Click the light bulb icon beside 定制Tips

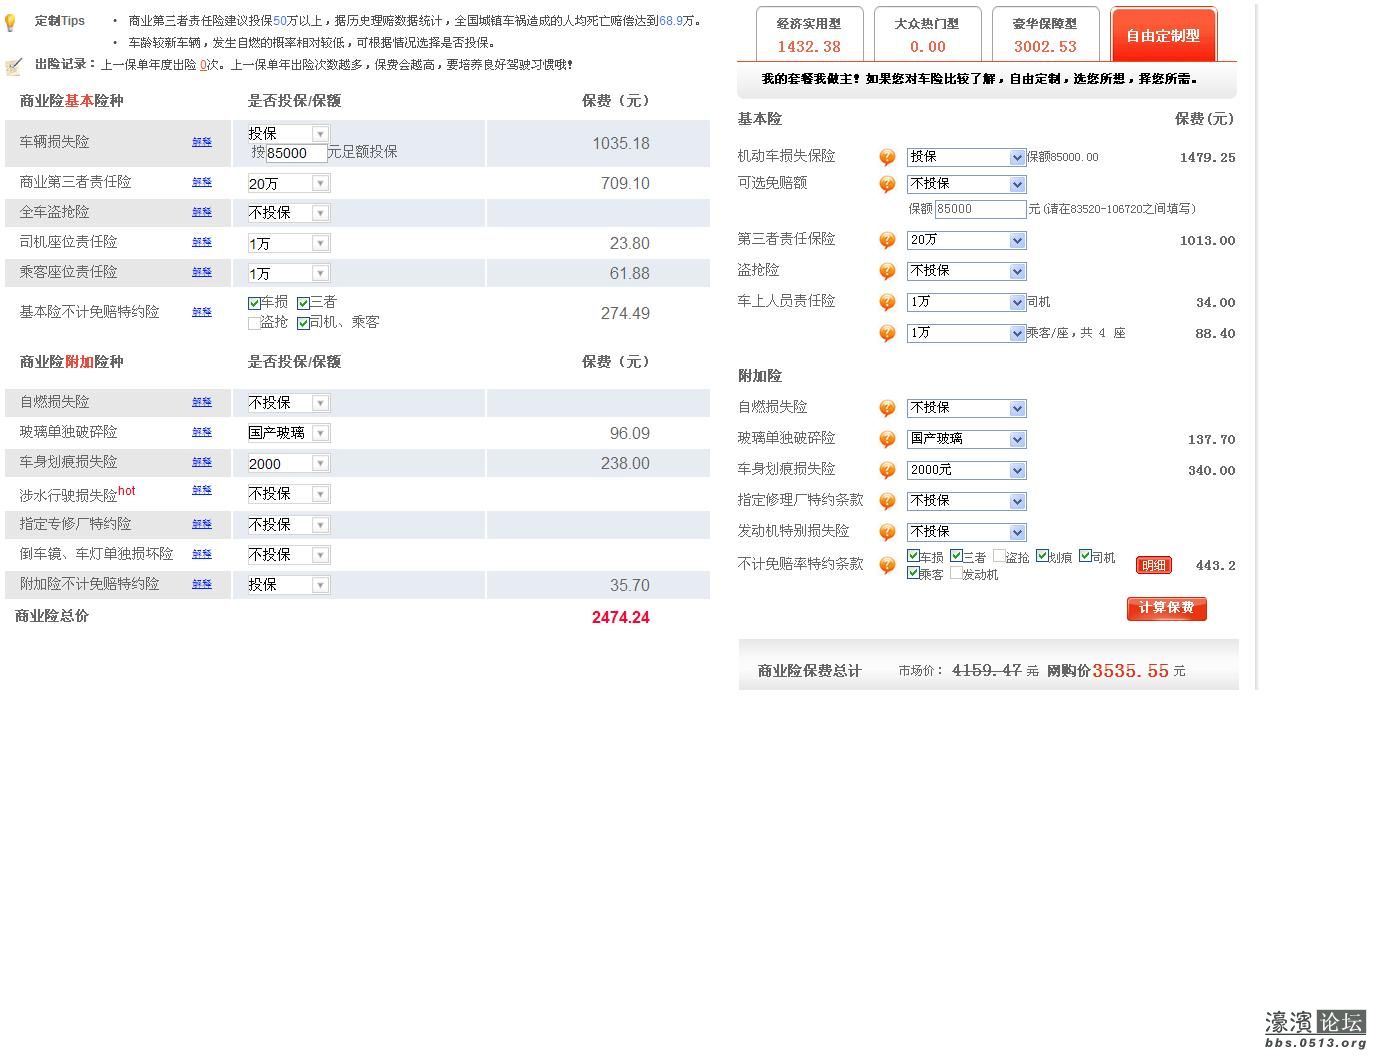[x=11, y=20]
